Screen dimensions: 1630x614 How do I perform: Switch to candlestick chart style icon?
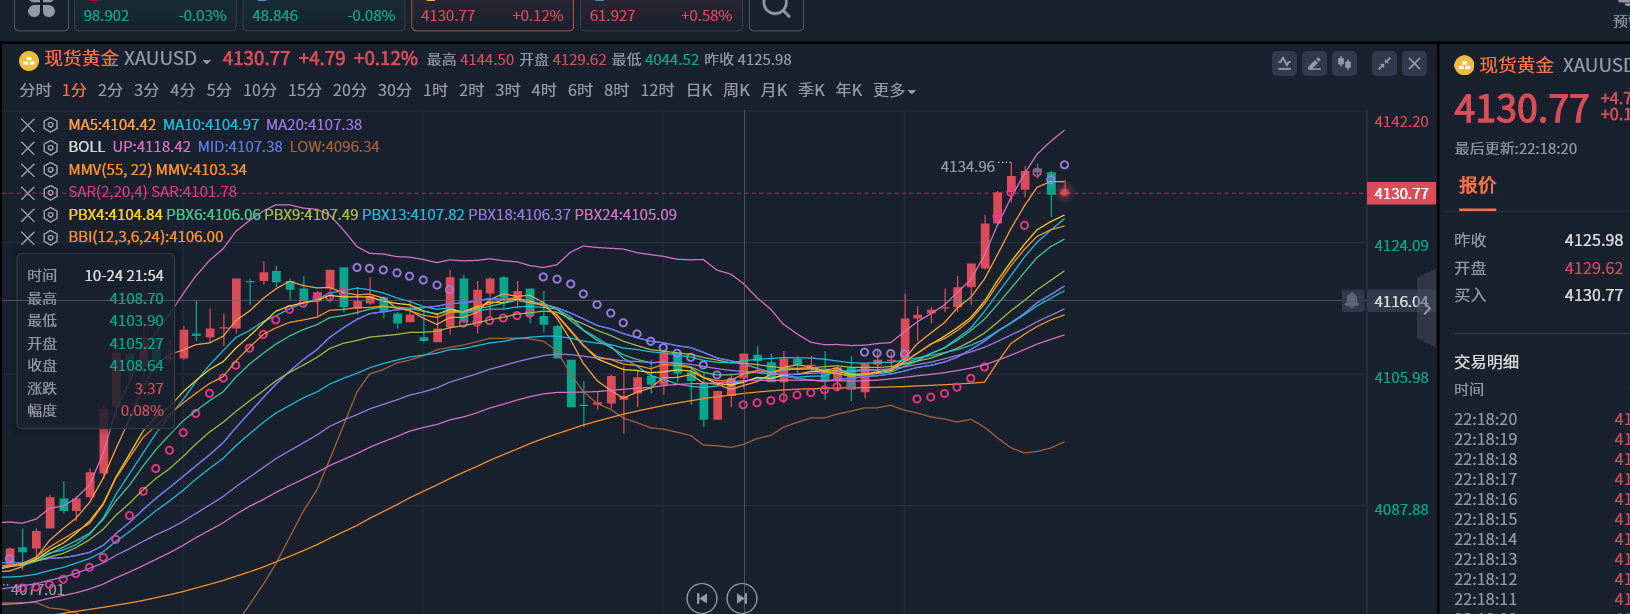[1345, 64]
